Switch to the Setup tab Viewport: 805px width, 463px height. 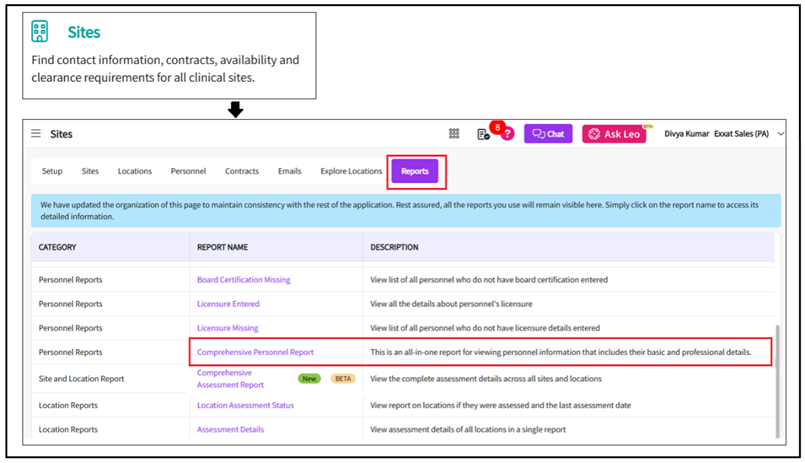[x=52, y=171]
